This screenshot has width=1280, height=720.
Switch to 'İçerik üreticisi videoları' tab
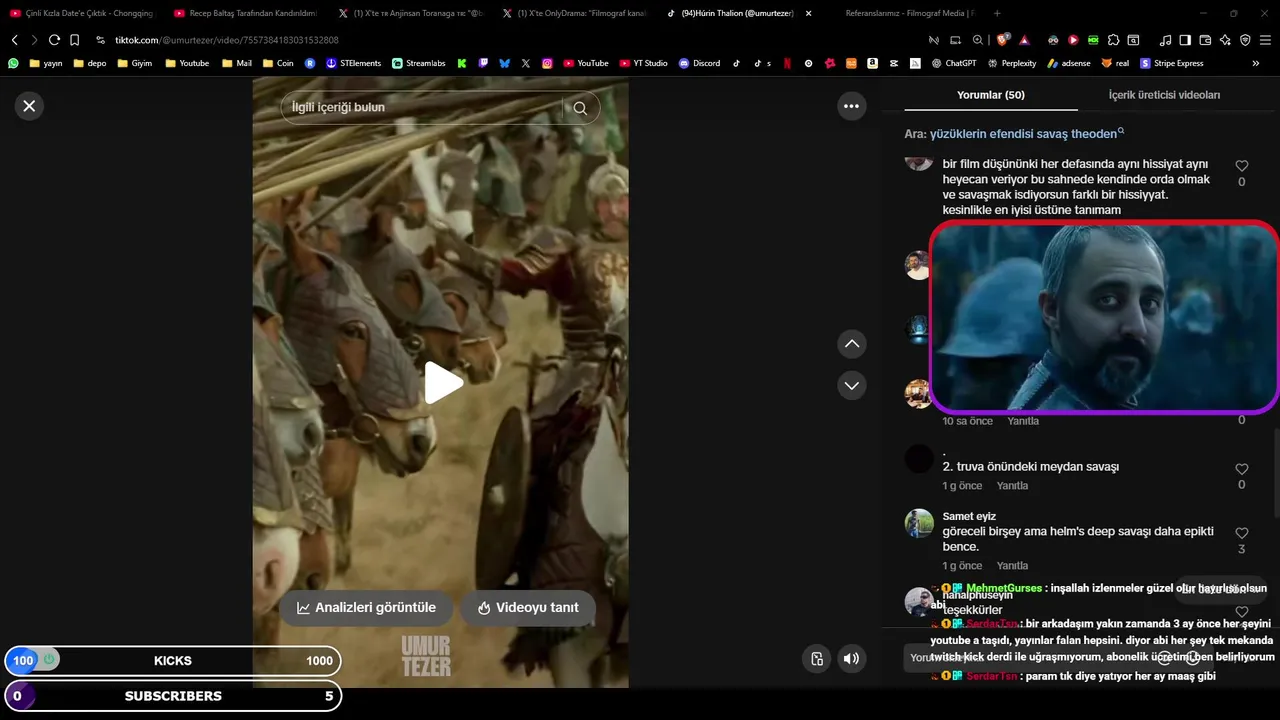[x=1164, y=95]
